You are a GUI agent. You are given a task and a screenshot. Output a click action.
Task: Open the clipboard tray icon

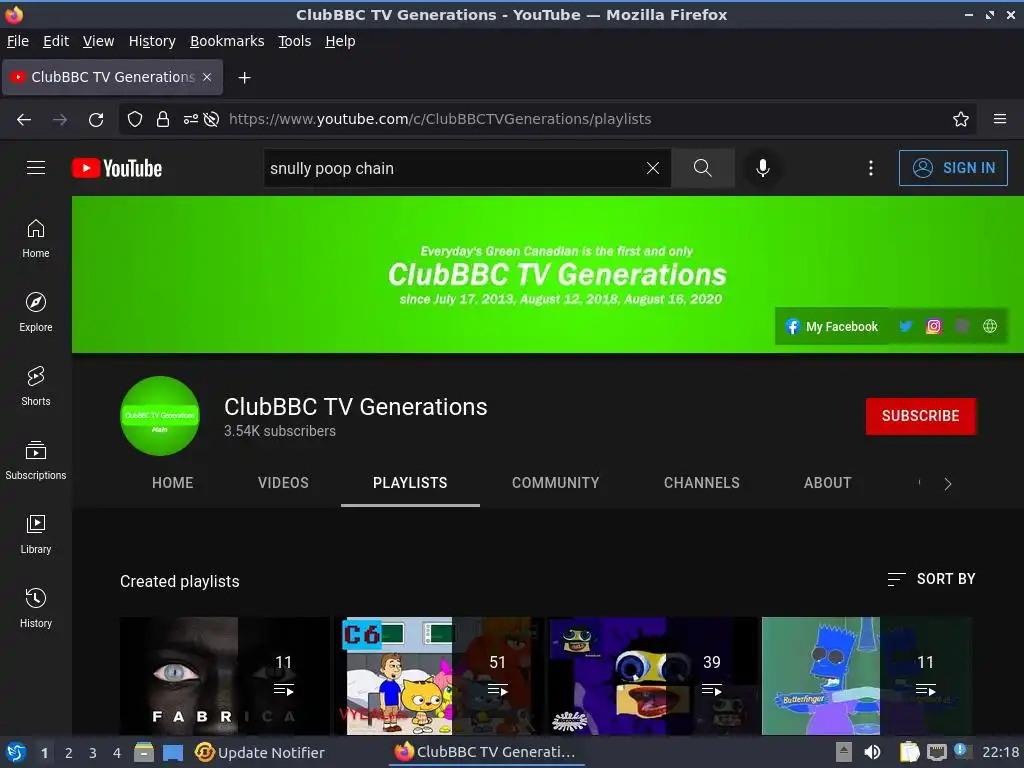(909, 752)
